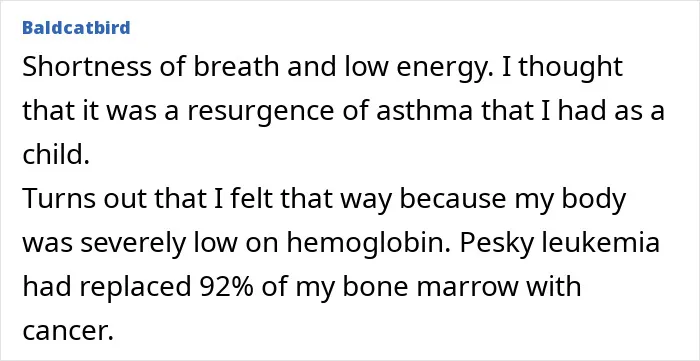Viewport: 700px width, 361px height.
Task: Click the word "asthma" in the comment
Action: (x=424, y=111)
